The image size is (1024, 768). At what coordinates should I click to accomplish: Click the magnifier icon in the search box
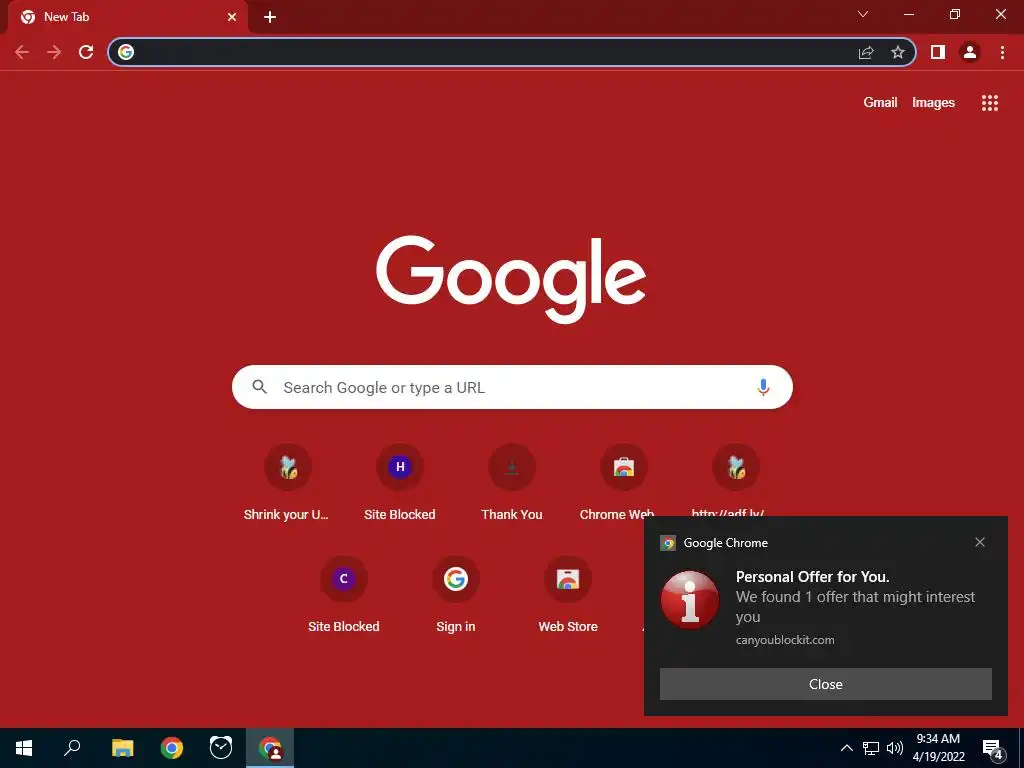tap(259, 387)
